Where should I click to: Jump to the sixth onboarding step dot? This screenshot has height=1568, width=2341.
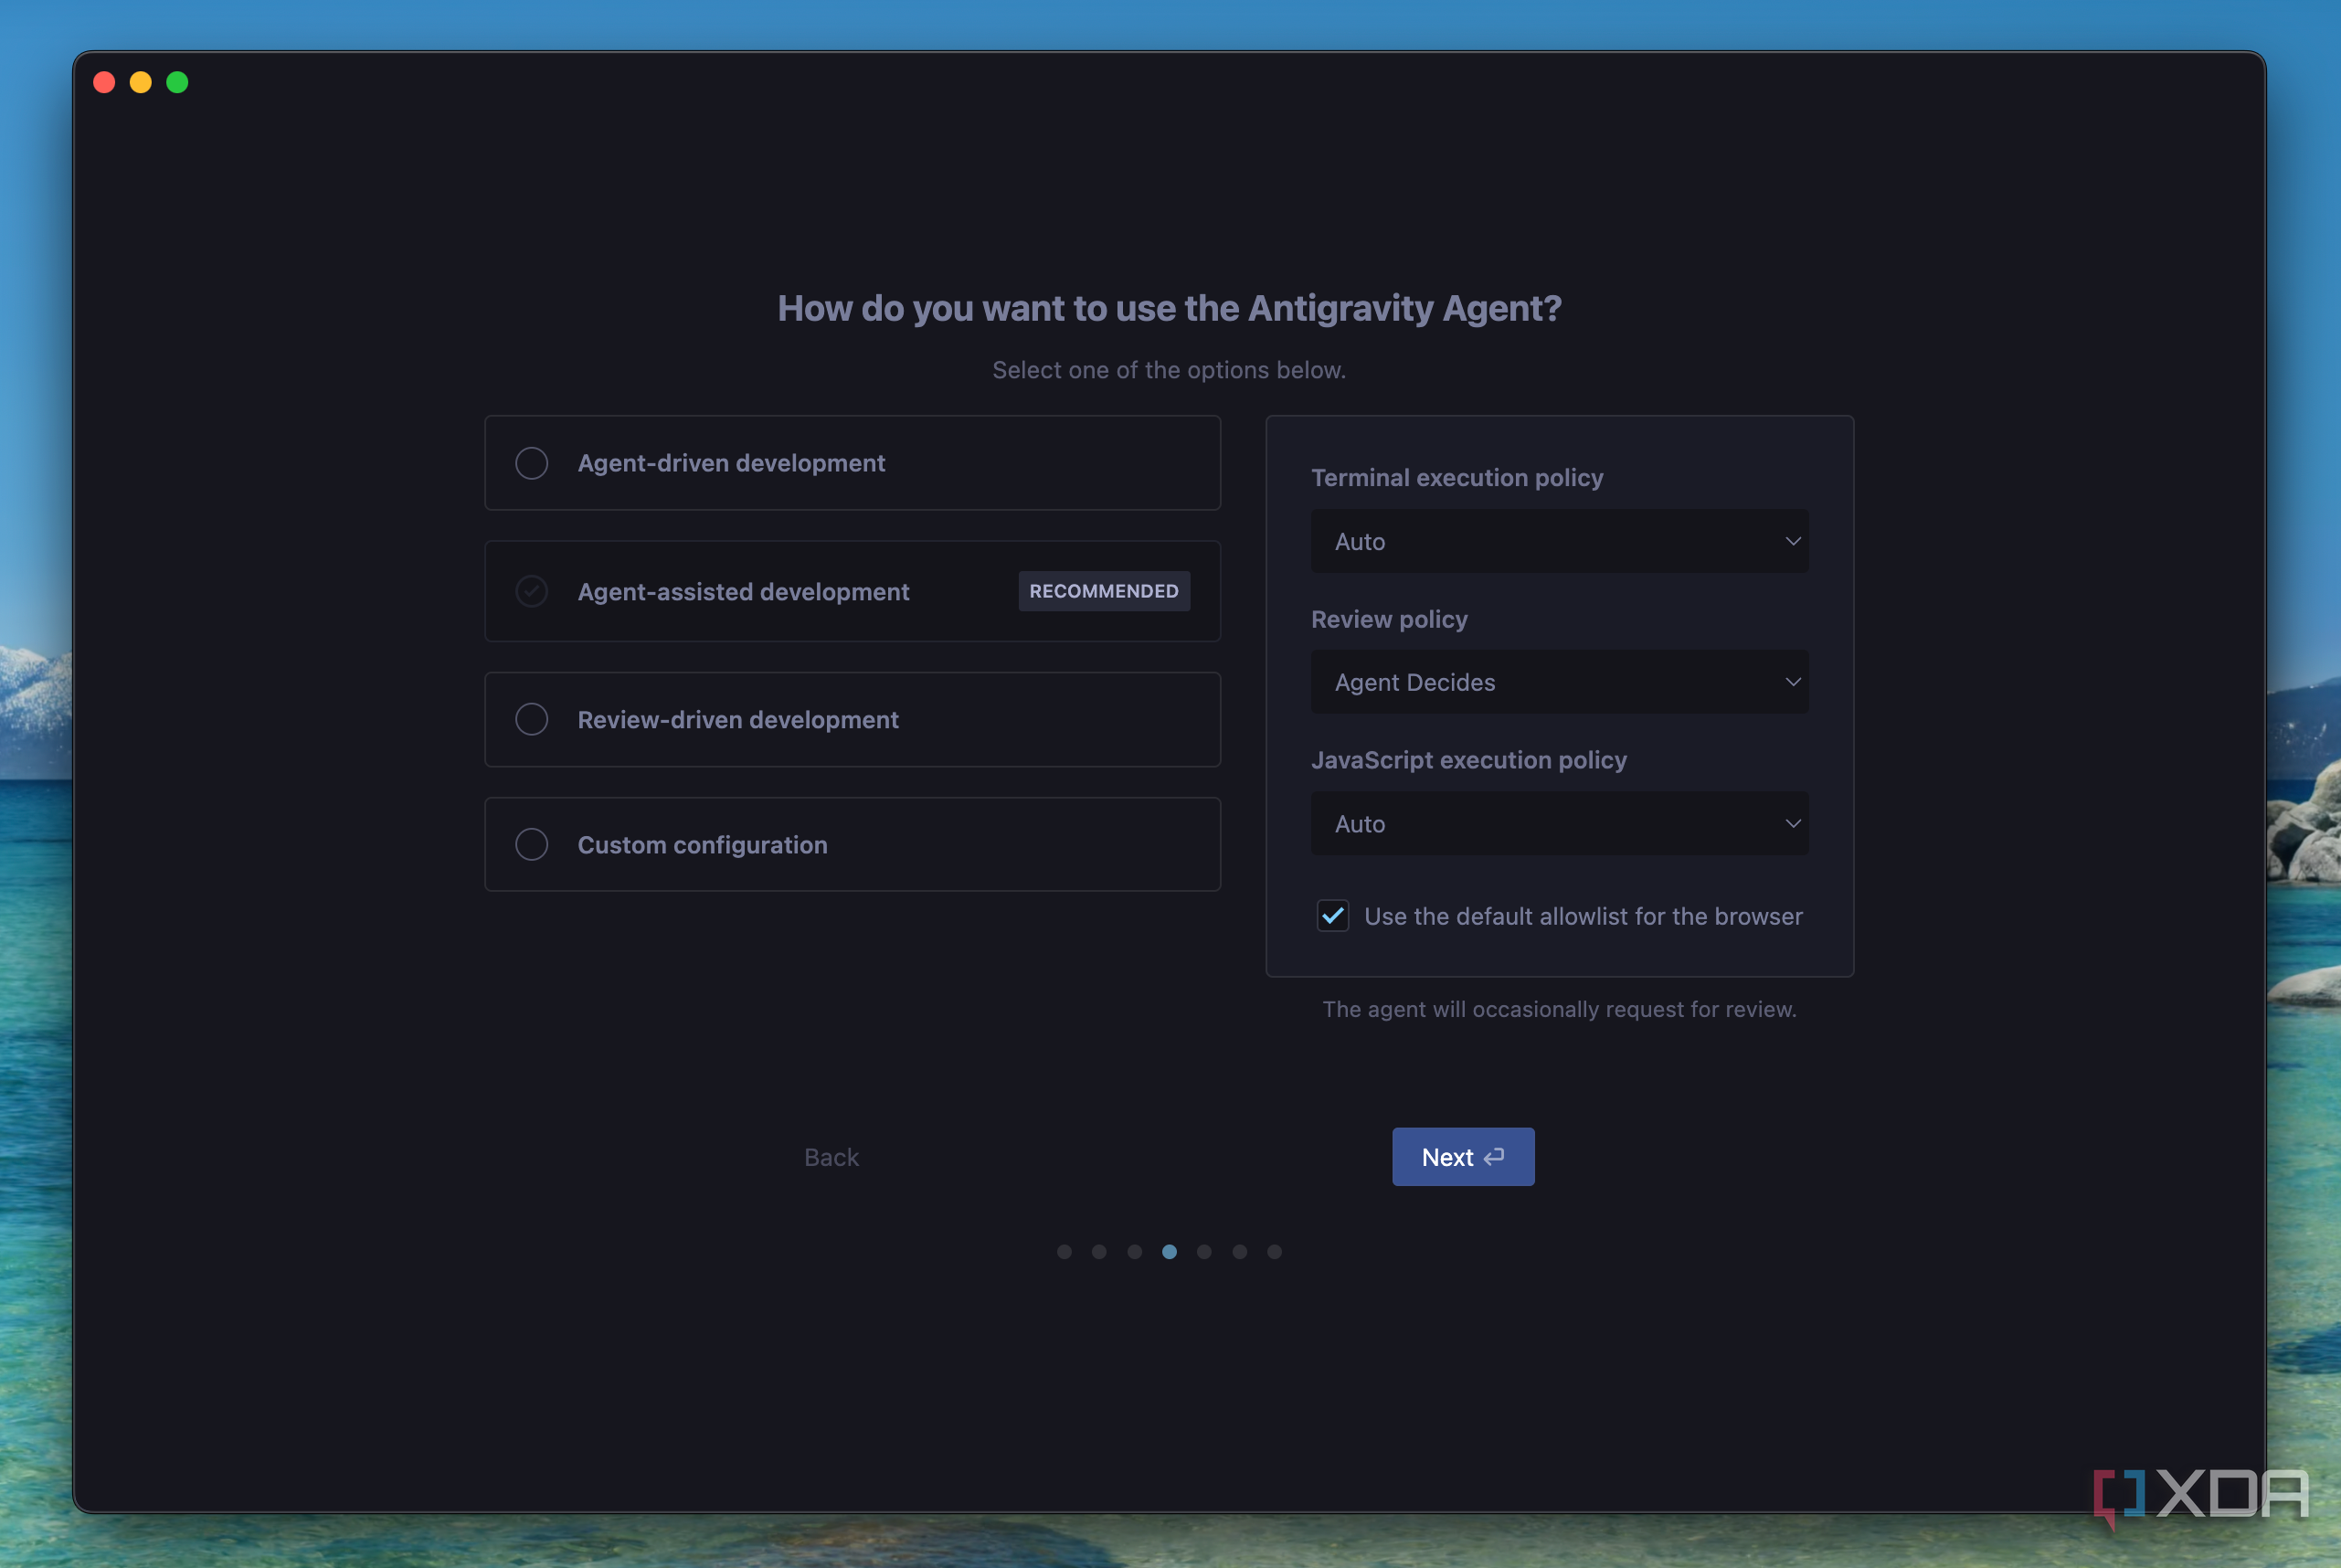tap(1239, 1252)
